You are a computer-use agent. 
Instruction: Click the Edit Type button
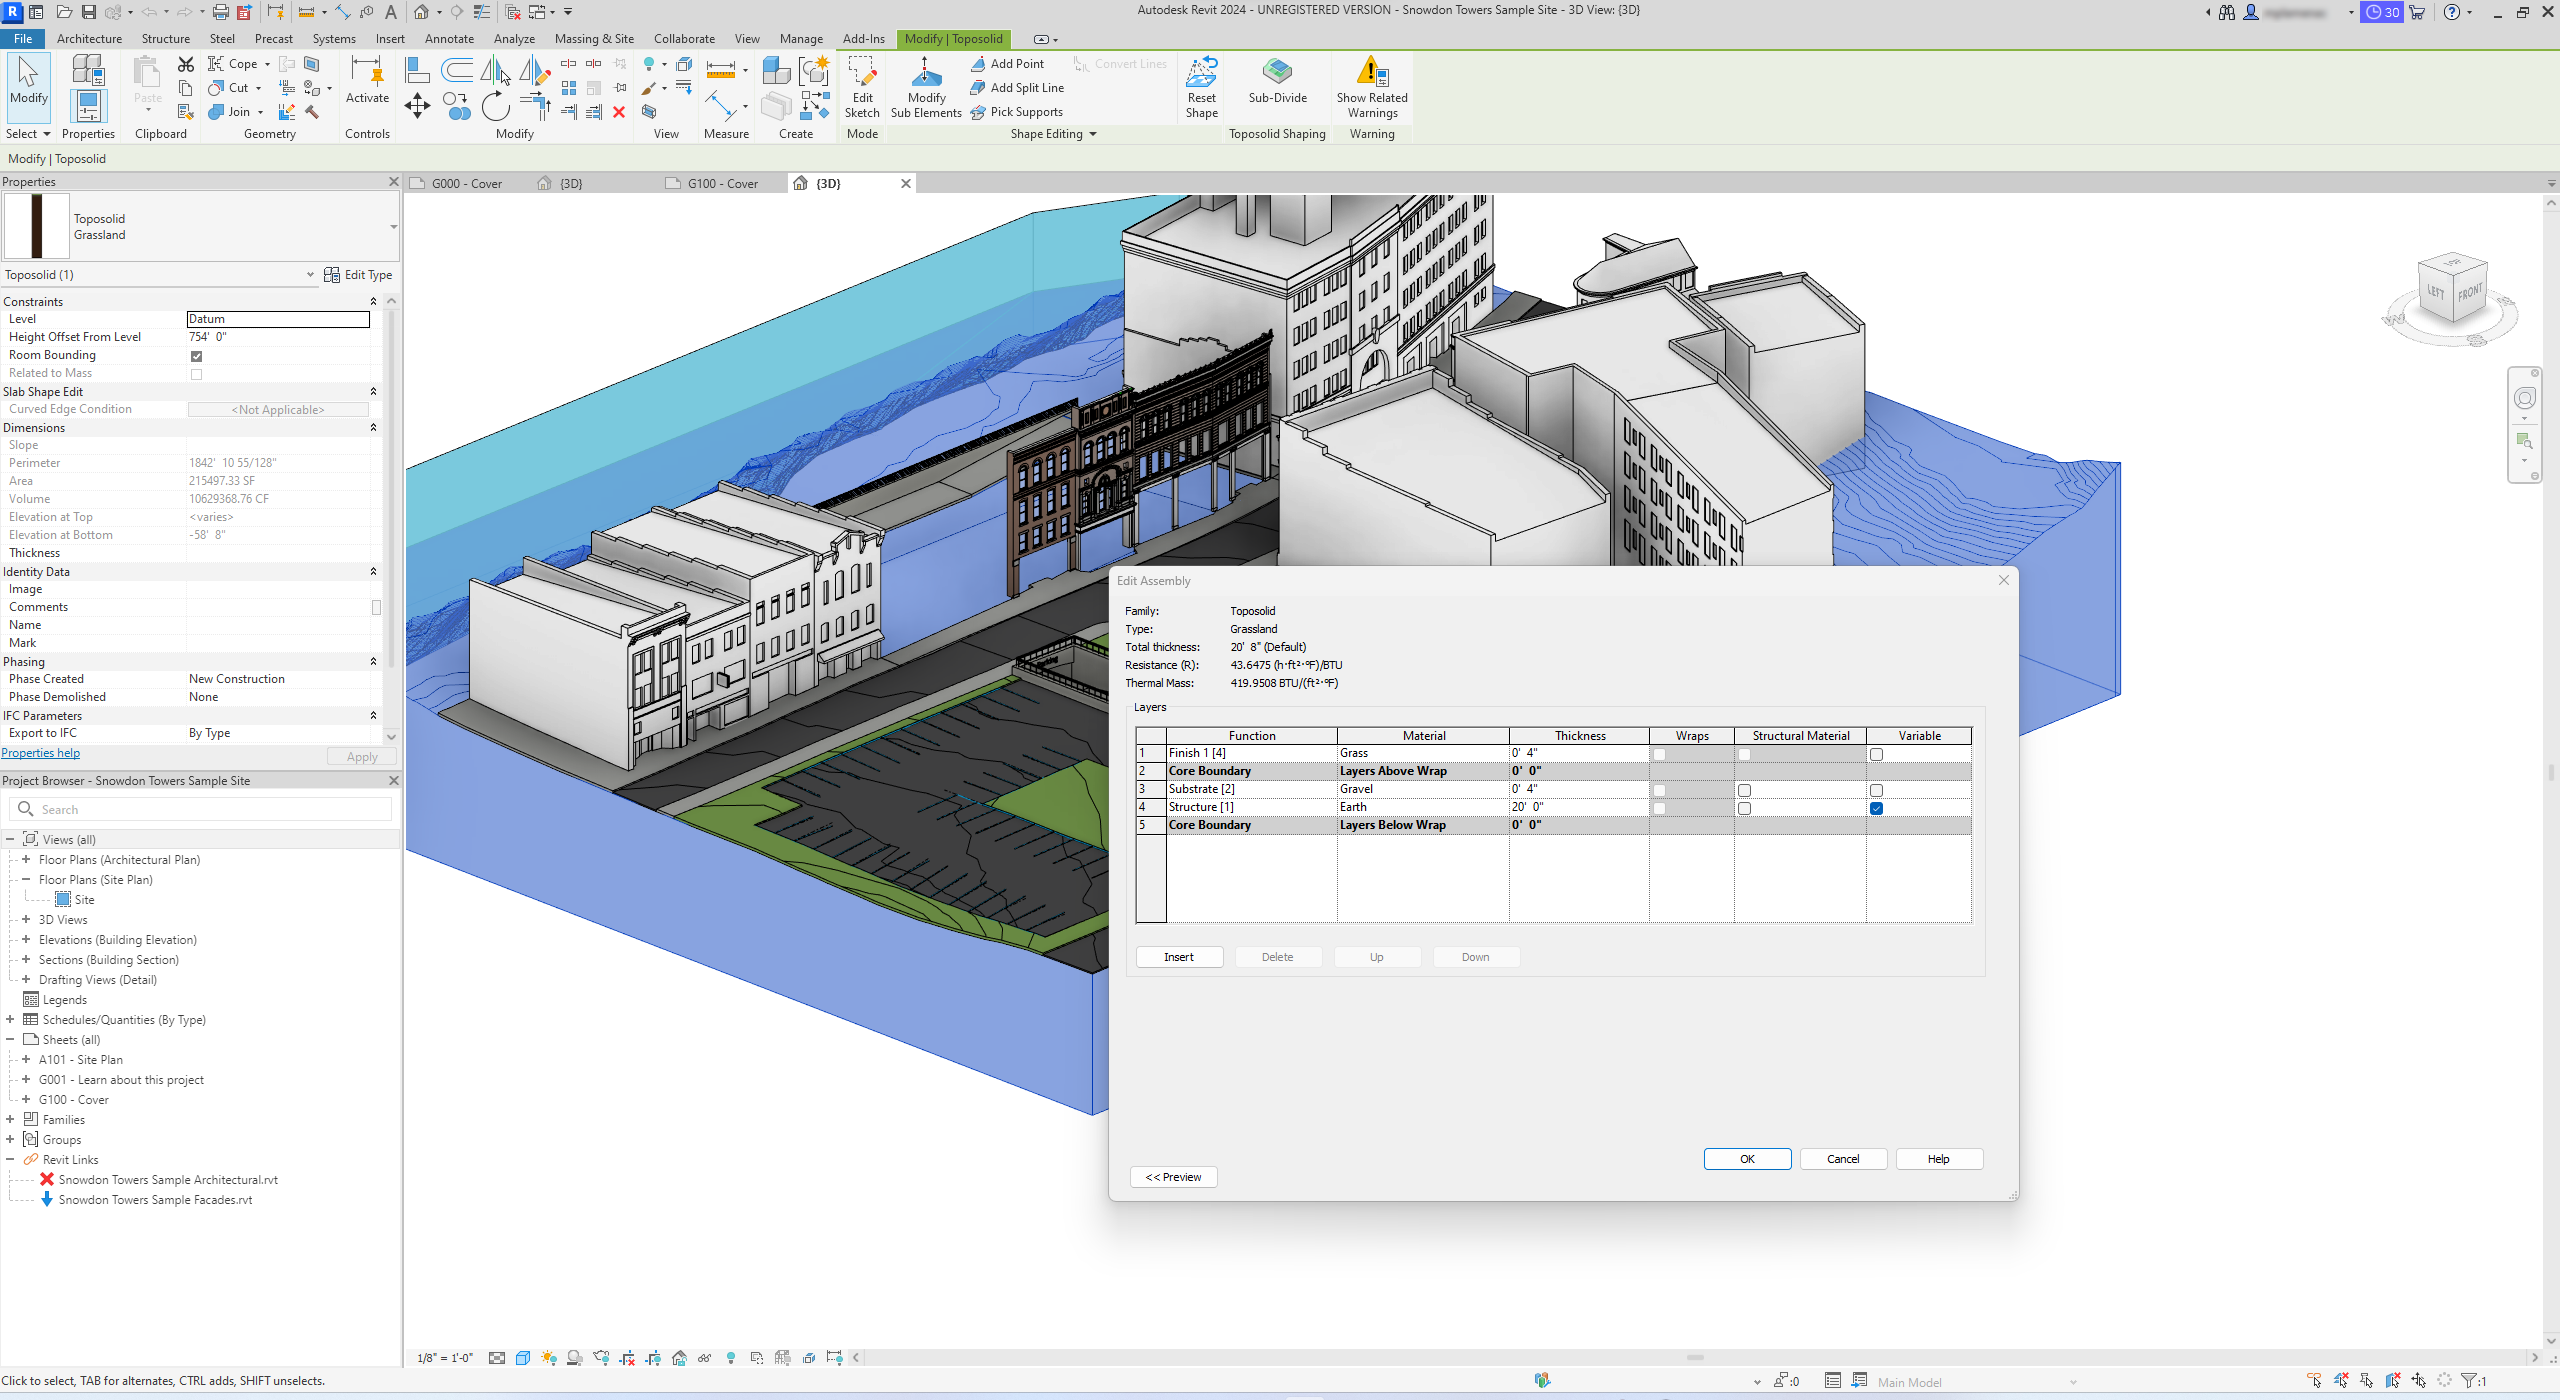358,275
